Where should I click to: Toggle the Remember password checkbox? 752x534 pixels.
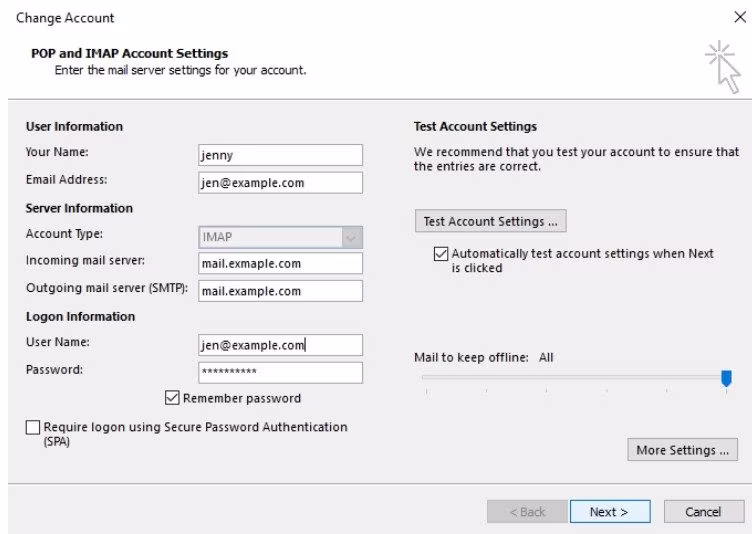(174, 398)
